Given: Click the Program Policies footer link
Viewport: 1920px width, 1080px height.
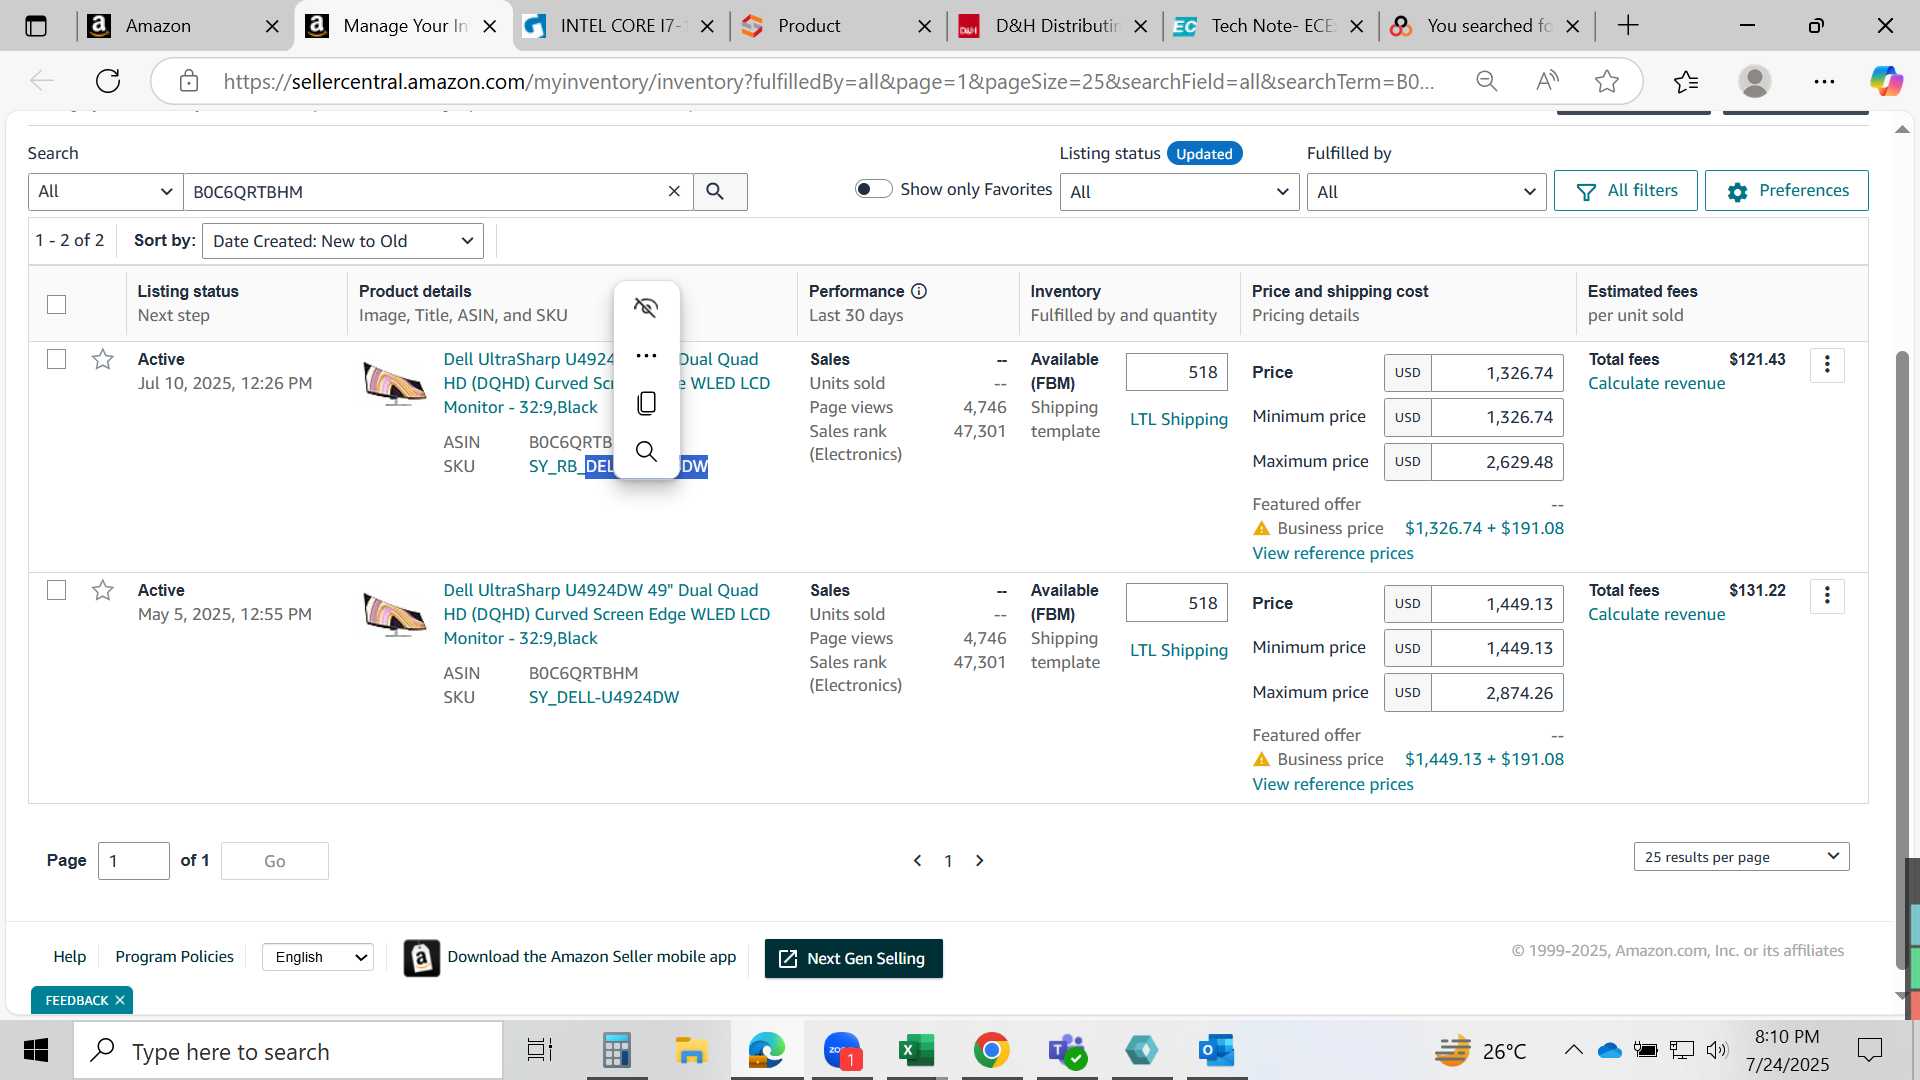Looking at the screenshot, I should click(174, 956).
